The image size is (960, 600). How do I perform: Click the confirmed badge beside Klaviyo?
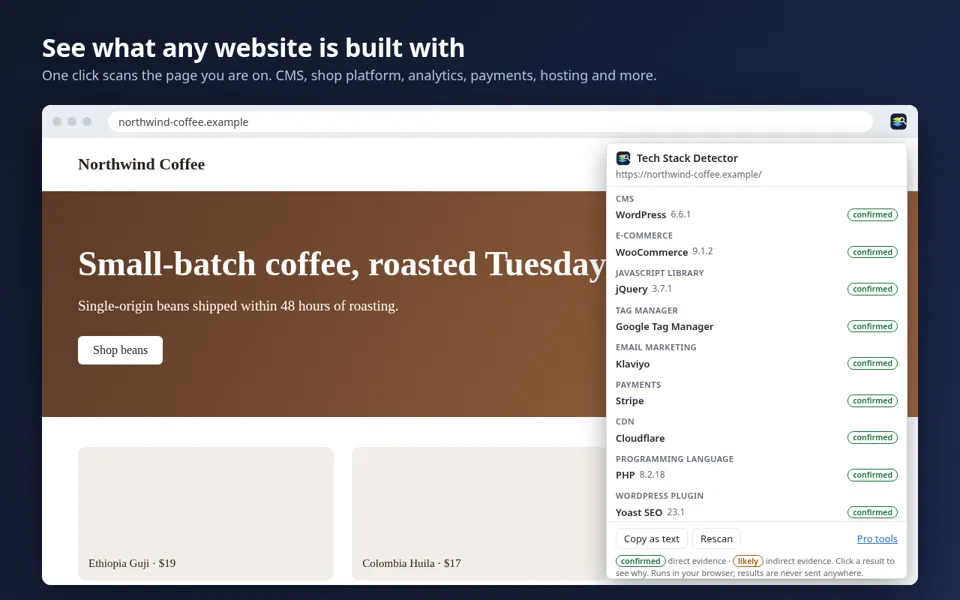point(872,364)
